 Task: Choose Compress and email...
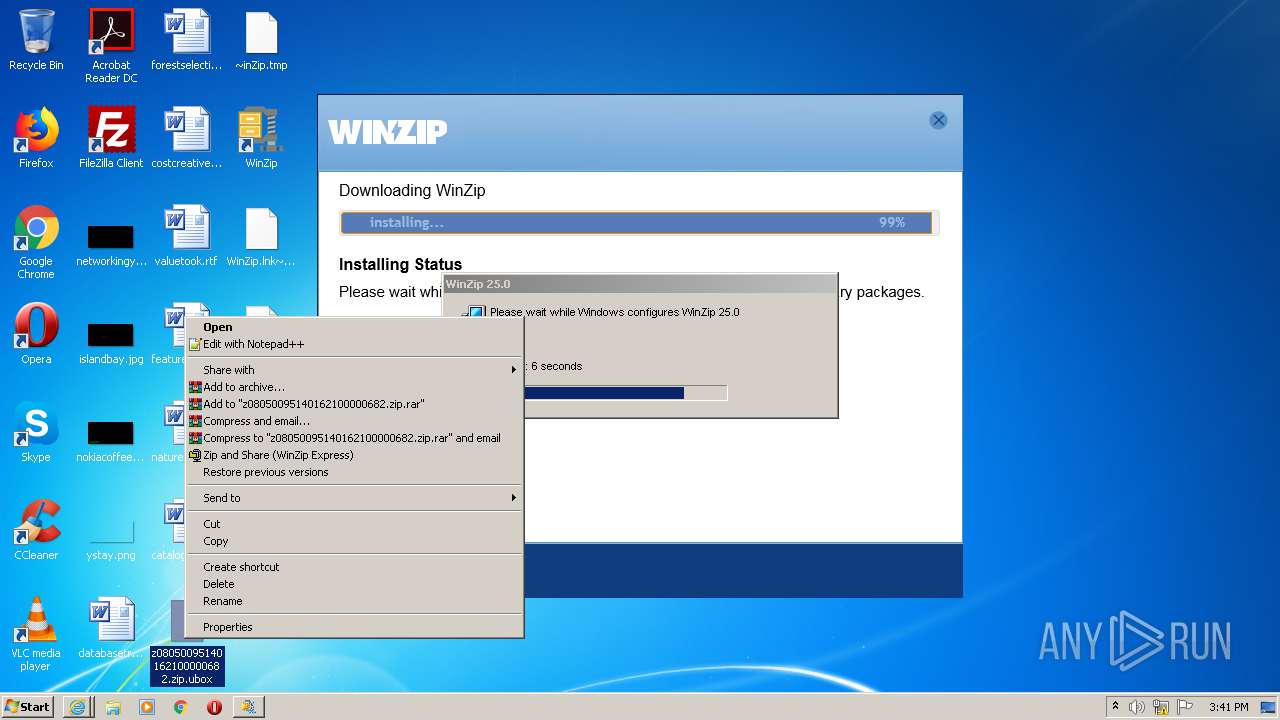pyautogui.click(x=354, y=421)
